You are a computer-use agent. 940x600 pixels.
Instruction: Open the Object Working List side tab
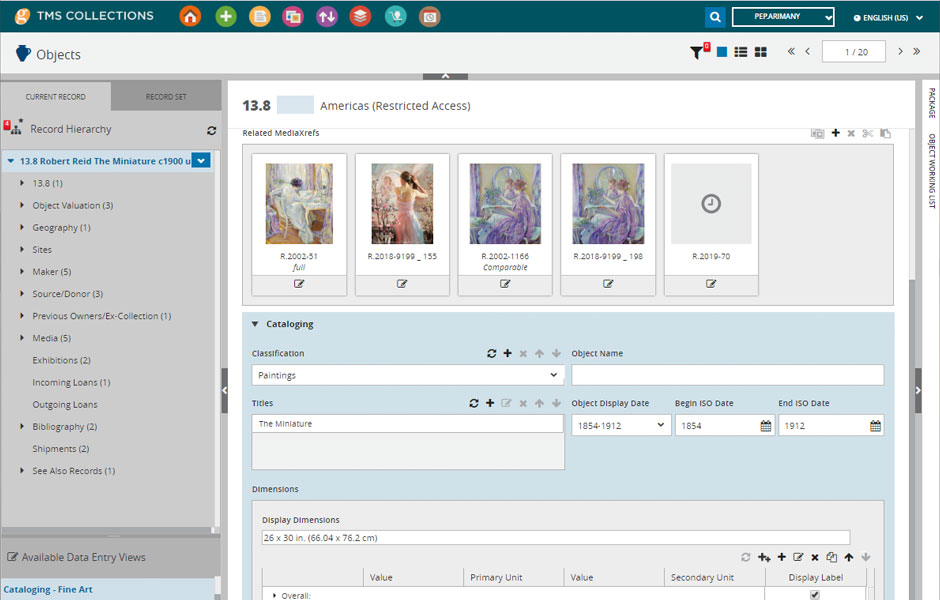[931, 171]
